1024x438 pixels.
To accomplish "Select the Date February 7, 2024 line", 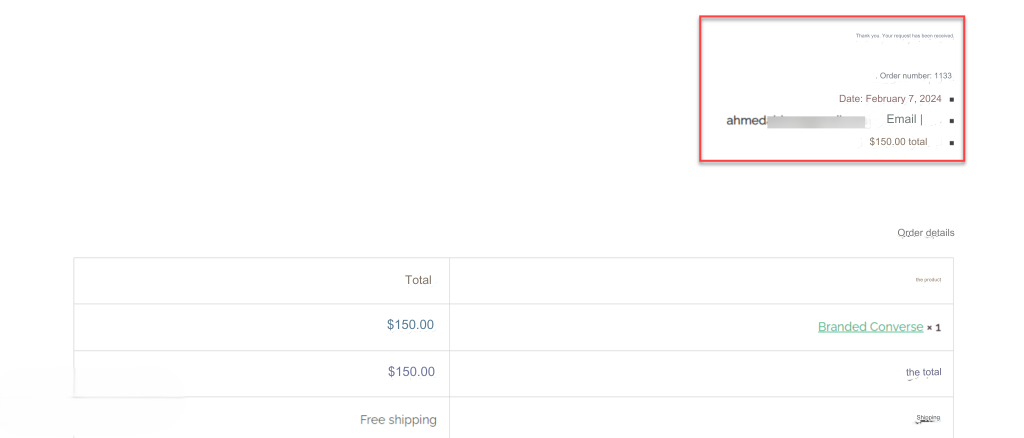I will 890,99.
